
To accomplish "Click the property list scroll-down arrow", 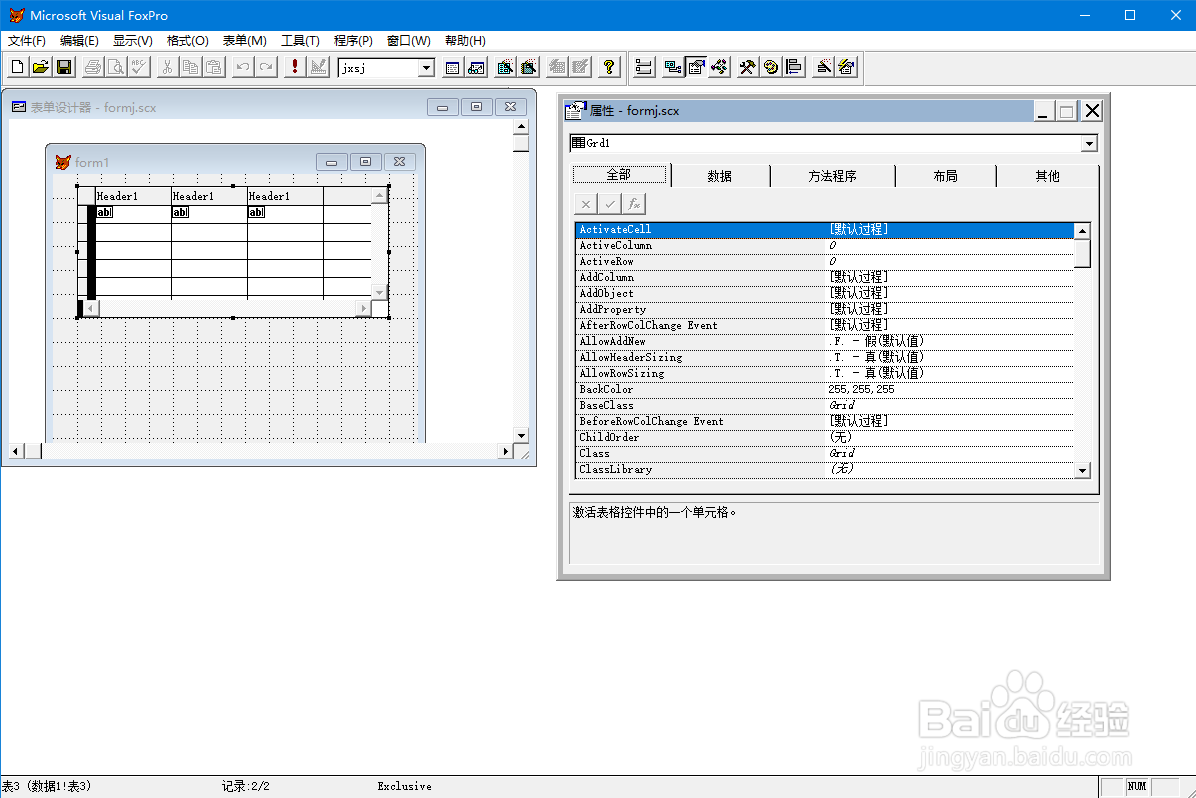I will click(1082, 471).
